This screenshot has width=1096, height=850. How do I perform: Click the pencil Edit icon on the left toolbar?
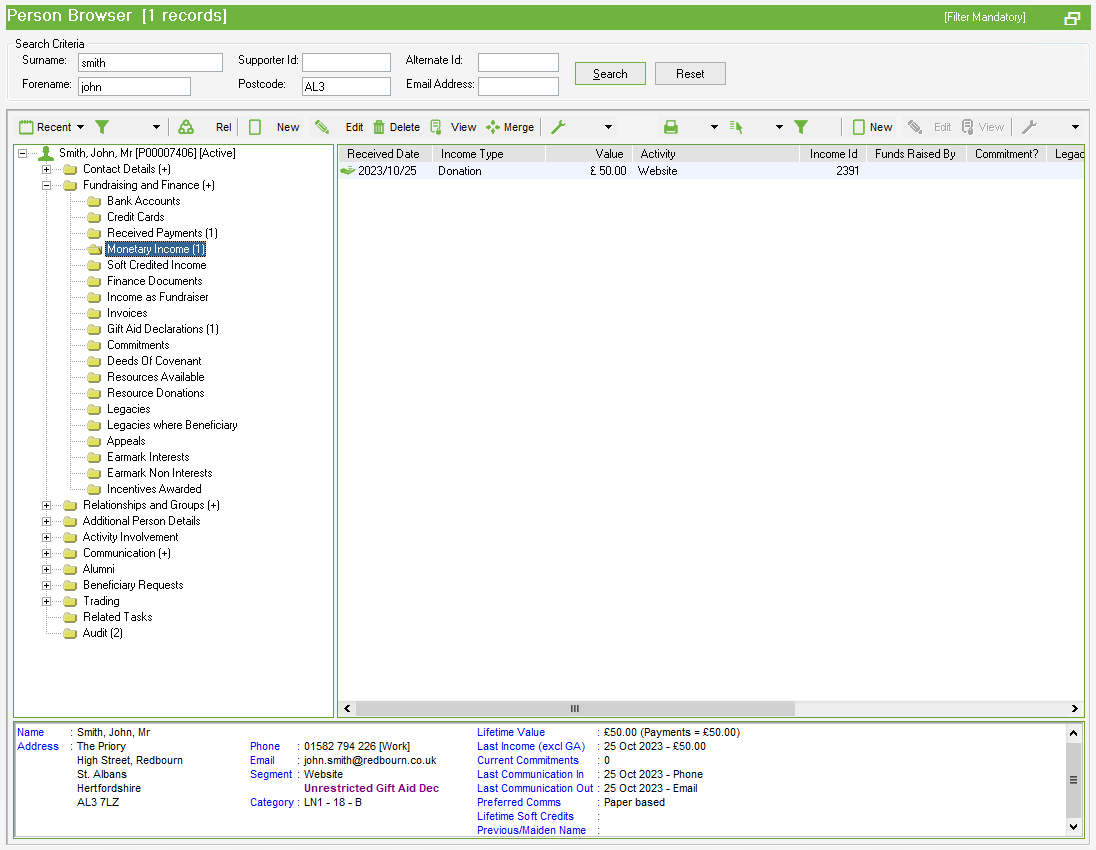coord(322,127)
